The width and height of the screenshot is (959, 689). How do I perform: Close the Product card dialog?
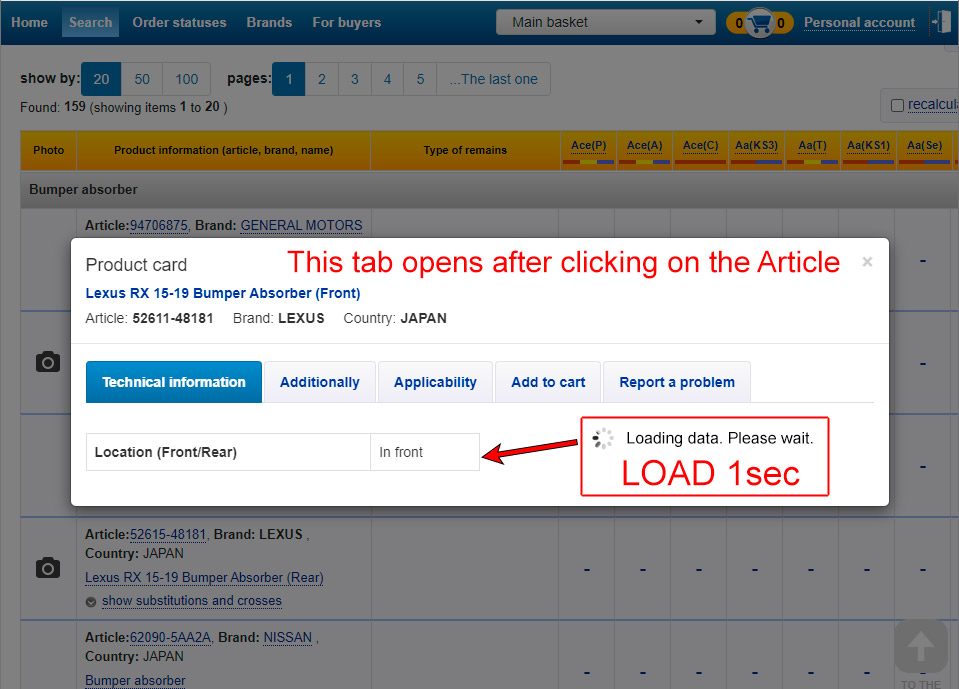(x=867, y=262)
